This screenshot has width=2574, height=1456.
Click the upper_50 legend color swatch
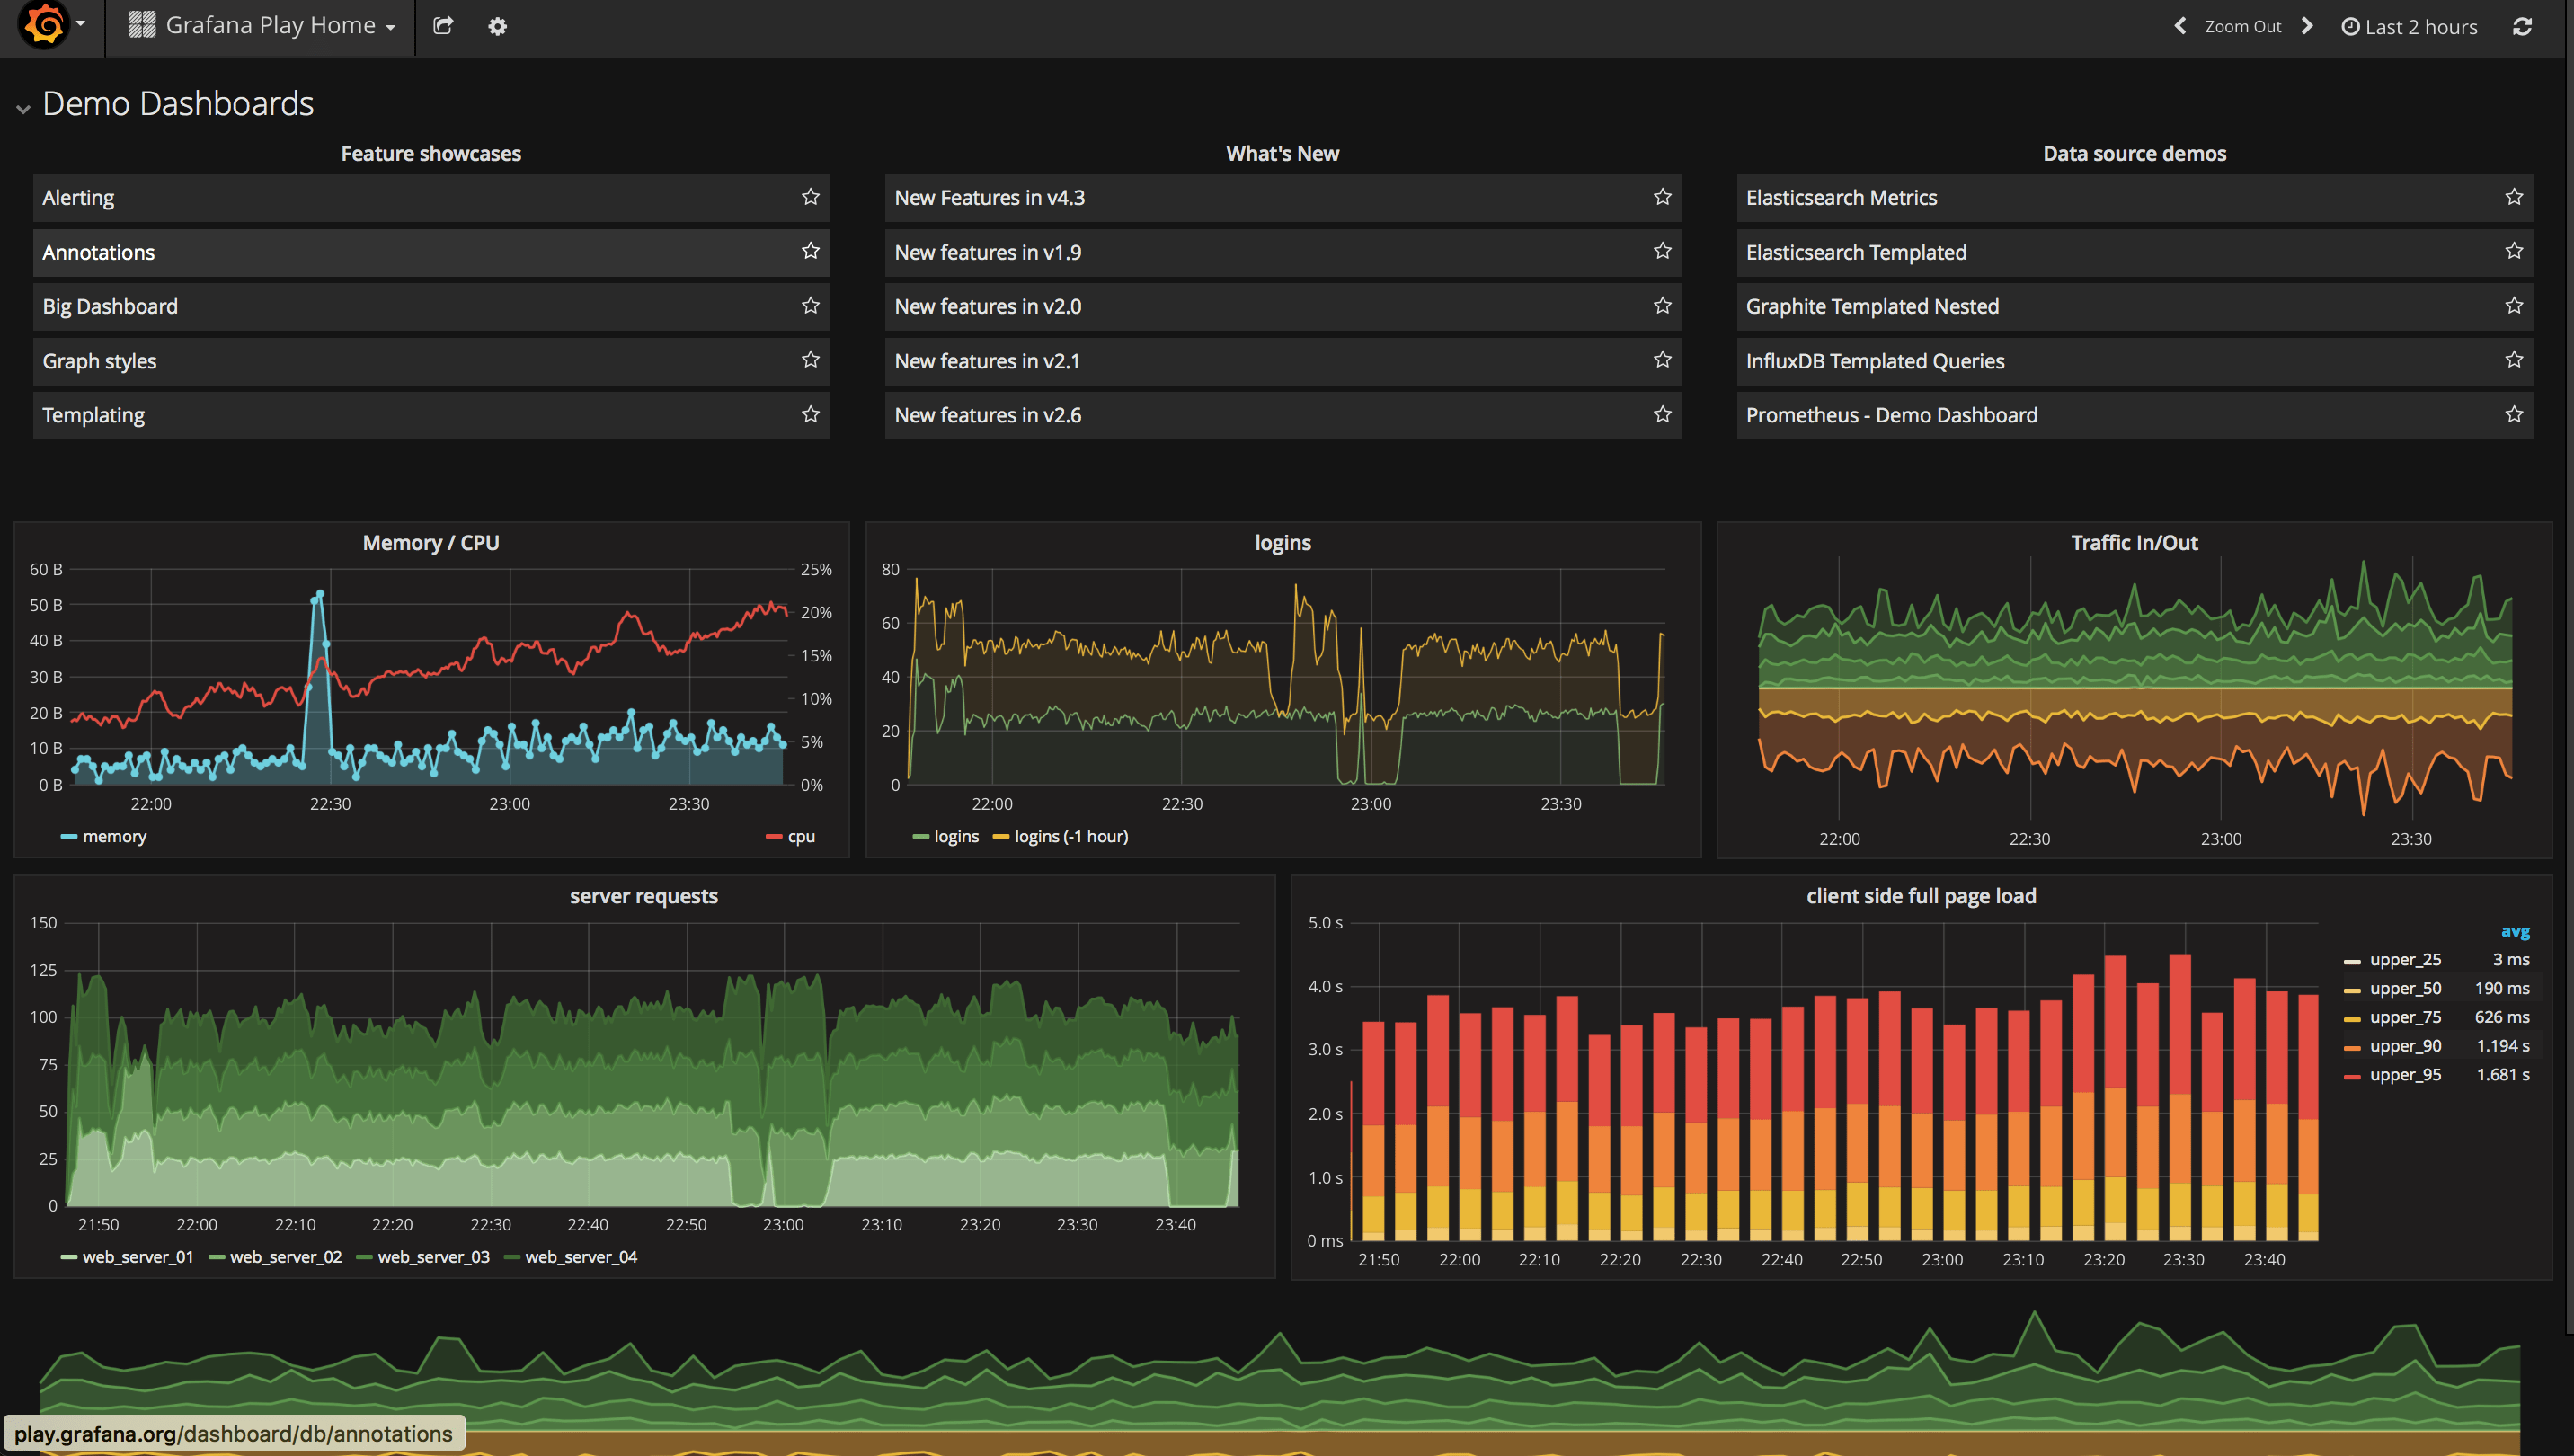(2352, 990)
